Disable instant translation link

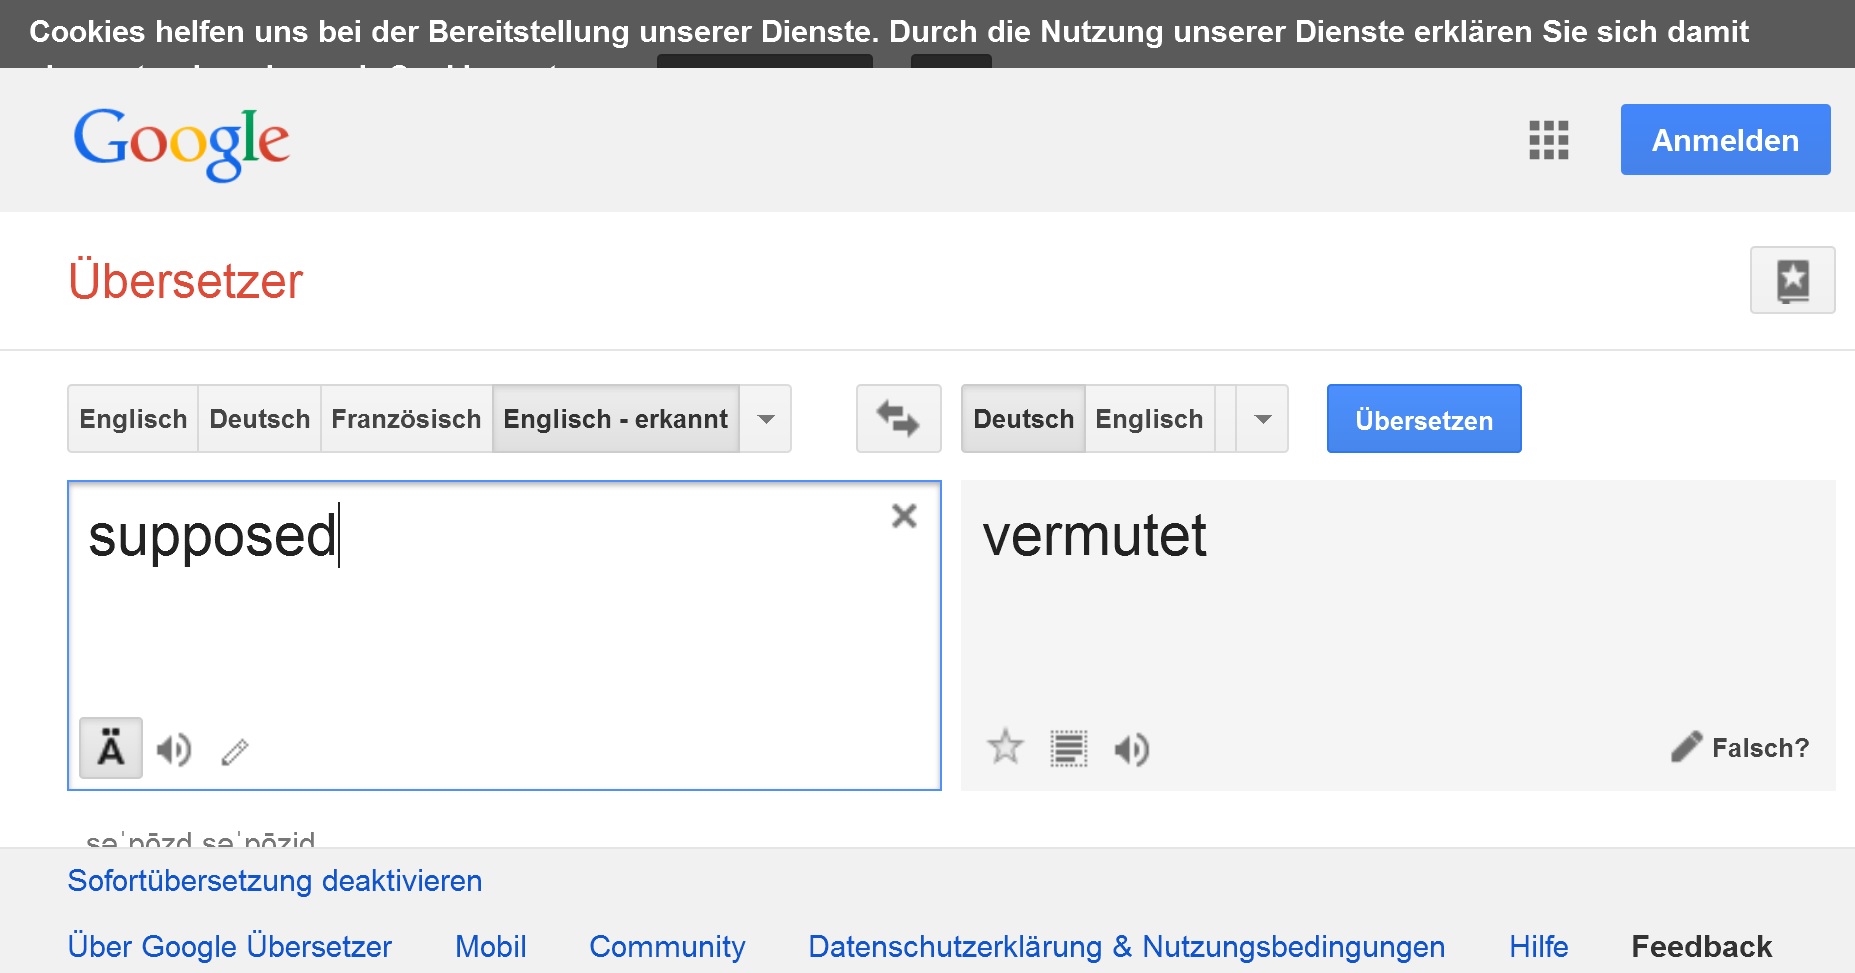[274, 881]
